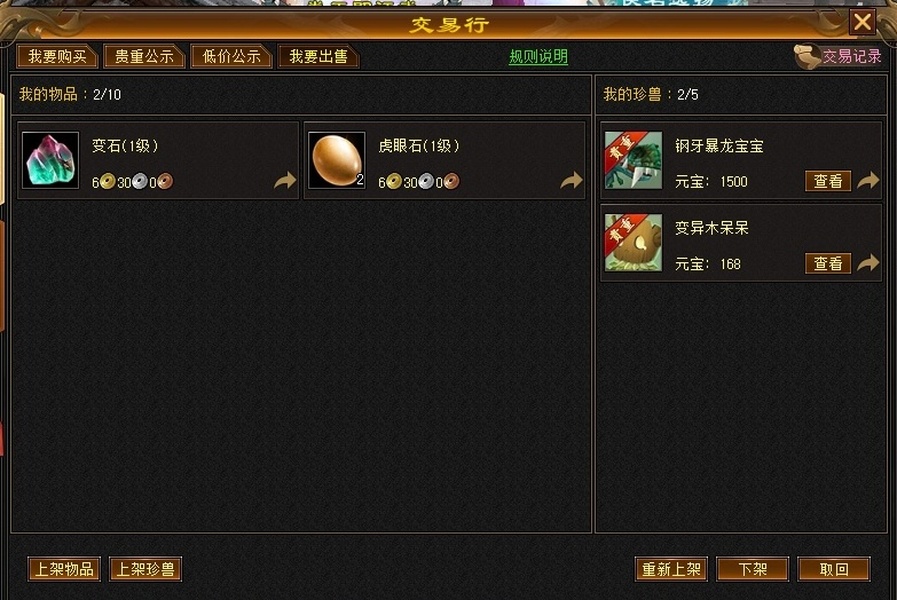Click the share arrow beside 变石(1级)
This screenshot has width=897, height=600.
(285, 181)
